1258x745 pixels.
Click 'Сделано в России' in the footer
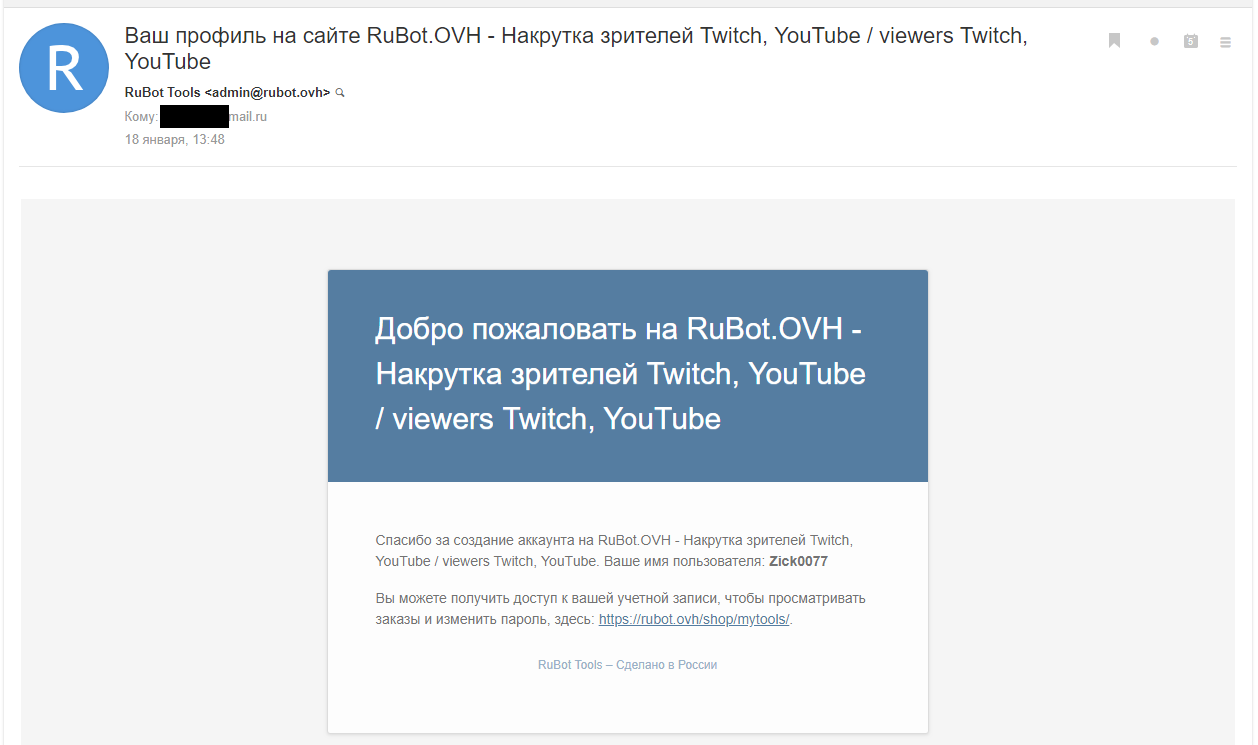point(666,665)
